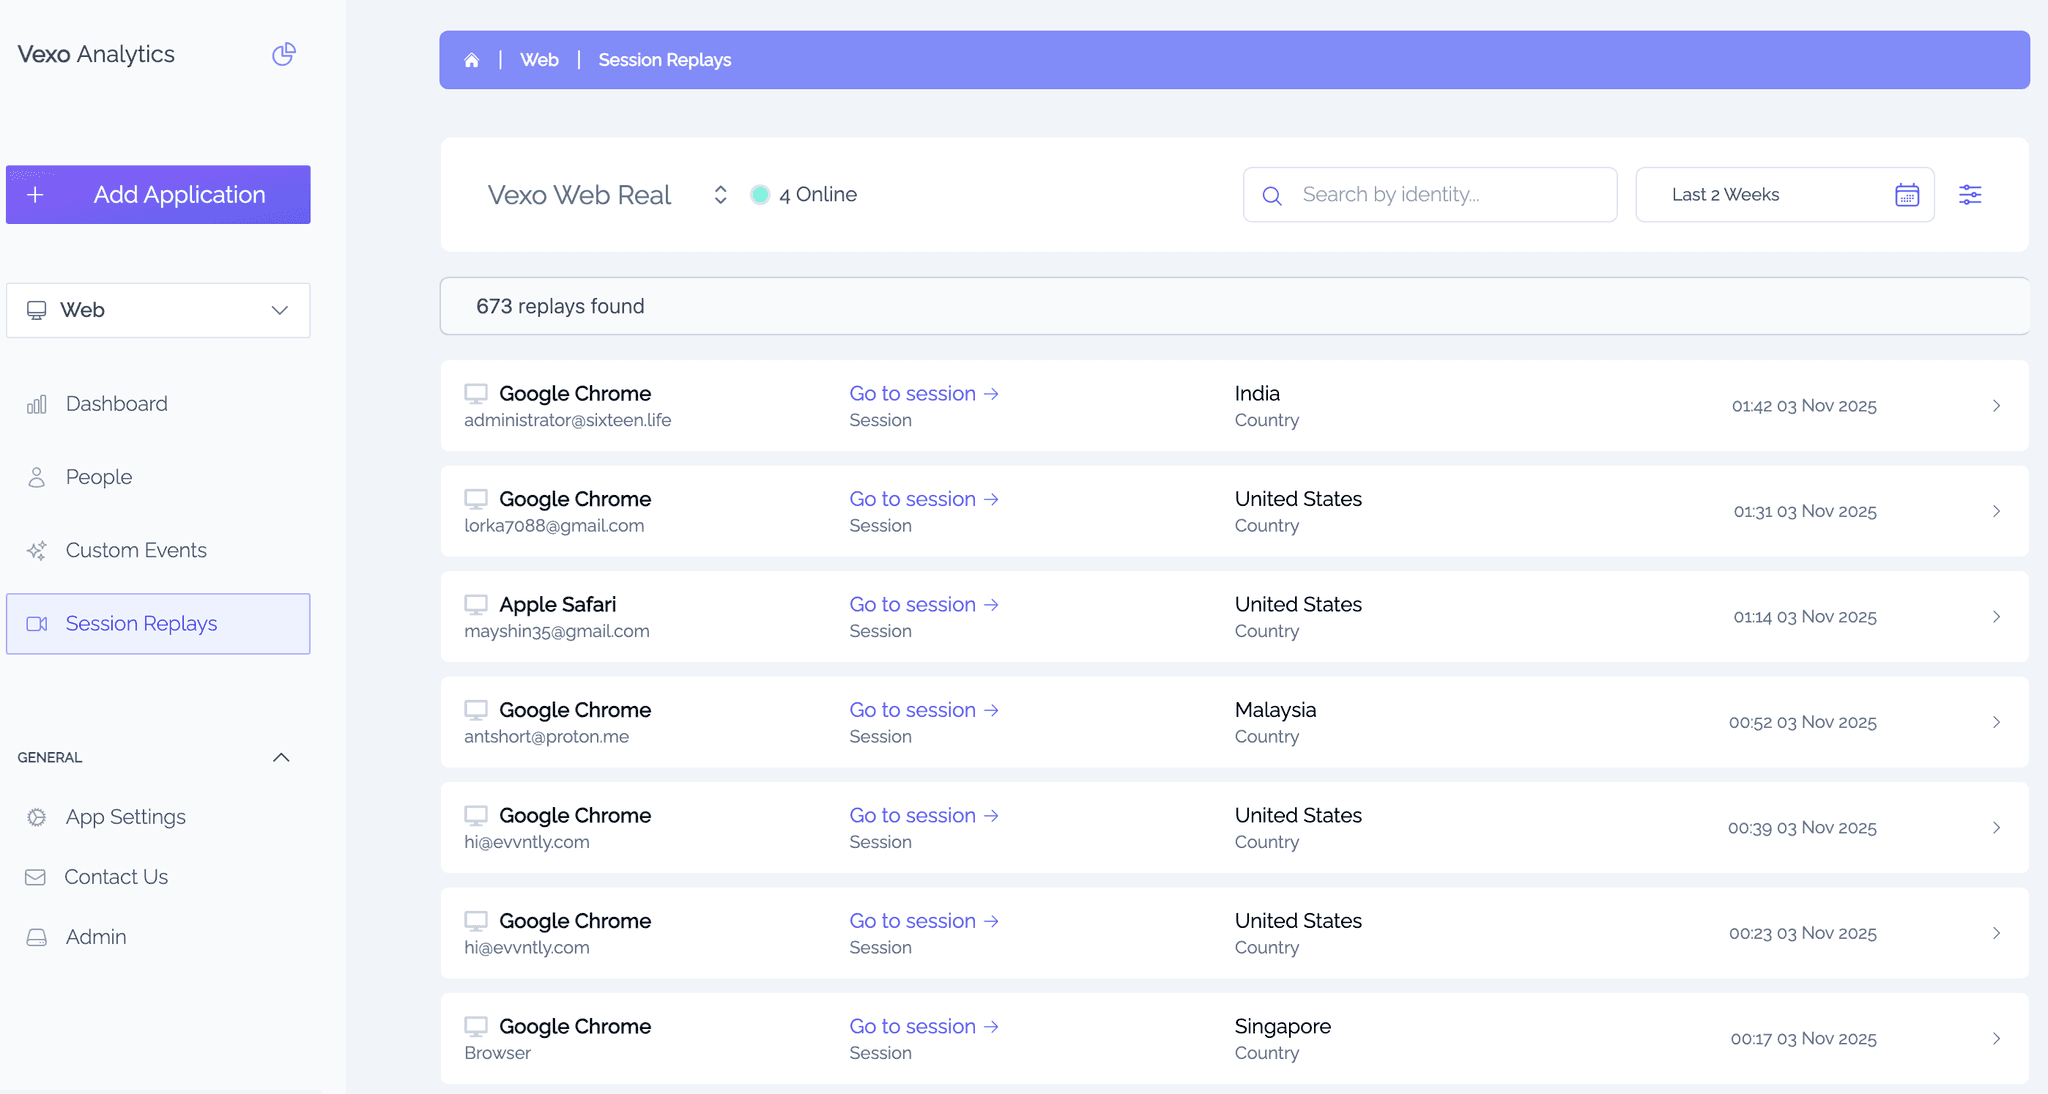Open the filter sliders icon

pos(1970,195)
